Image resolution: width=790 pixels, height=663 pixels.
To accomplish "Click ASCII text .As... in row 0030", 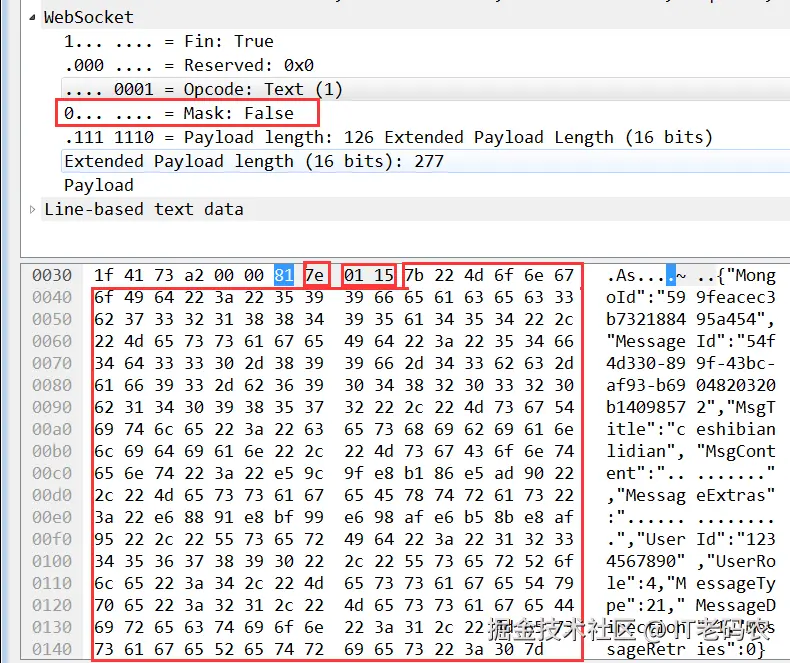I will point(636,275).
